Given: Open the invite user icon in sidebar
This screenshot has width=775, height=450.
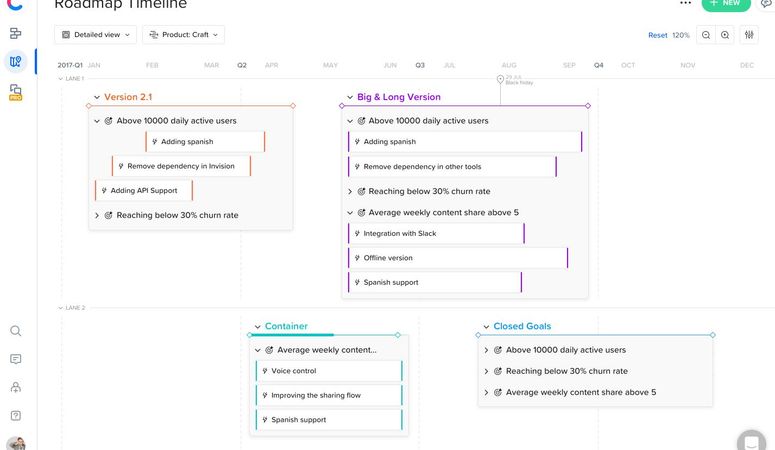Looking at the screenshot, I should 16,387.
